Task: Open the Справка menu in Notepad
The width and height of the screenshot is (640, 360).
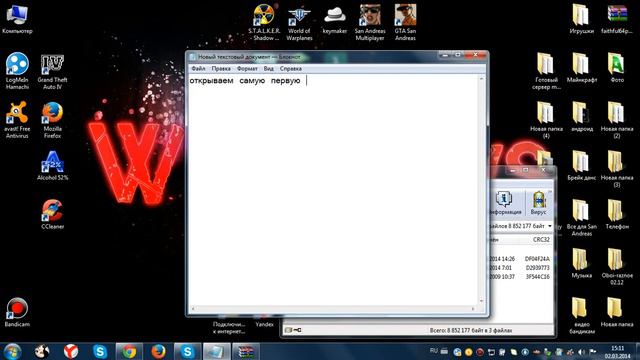Action: (x=291, y=69)
